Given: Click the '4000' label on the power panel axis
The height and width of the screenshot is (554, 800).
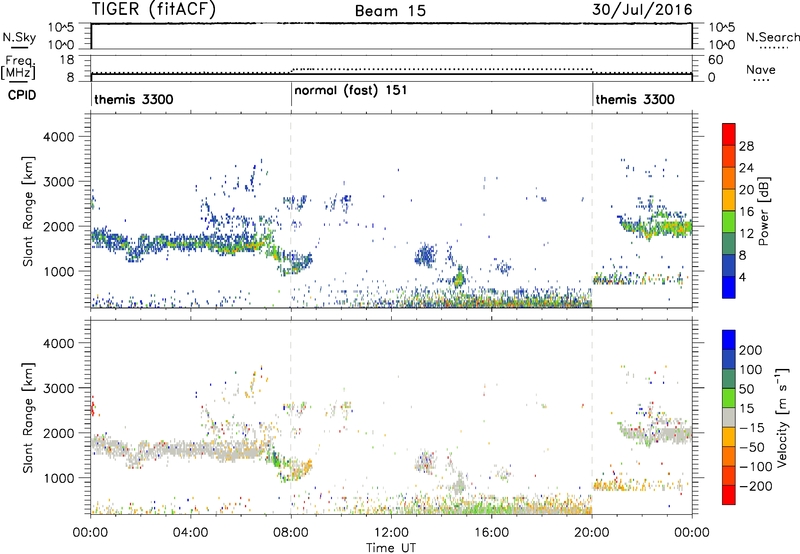Looking at the screenshot, I should (59, 137).
